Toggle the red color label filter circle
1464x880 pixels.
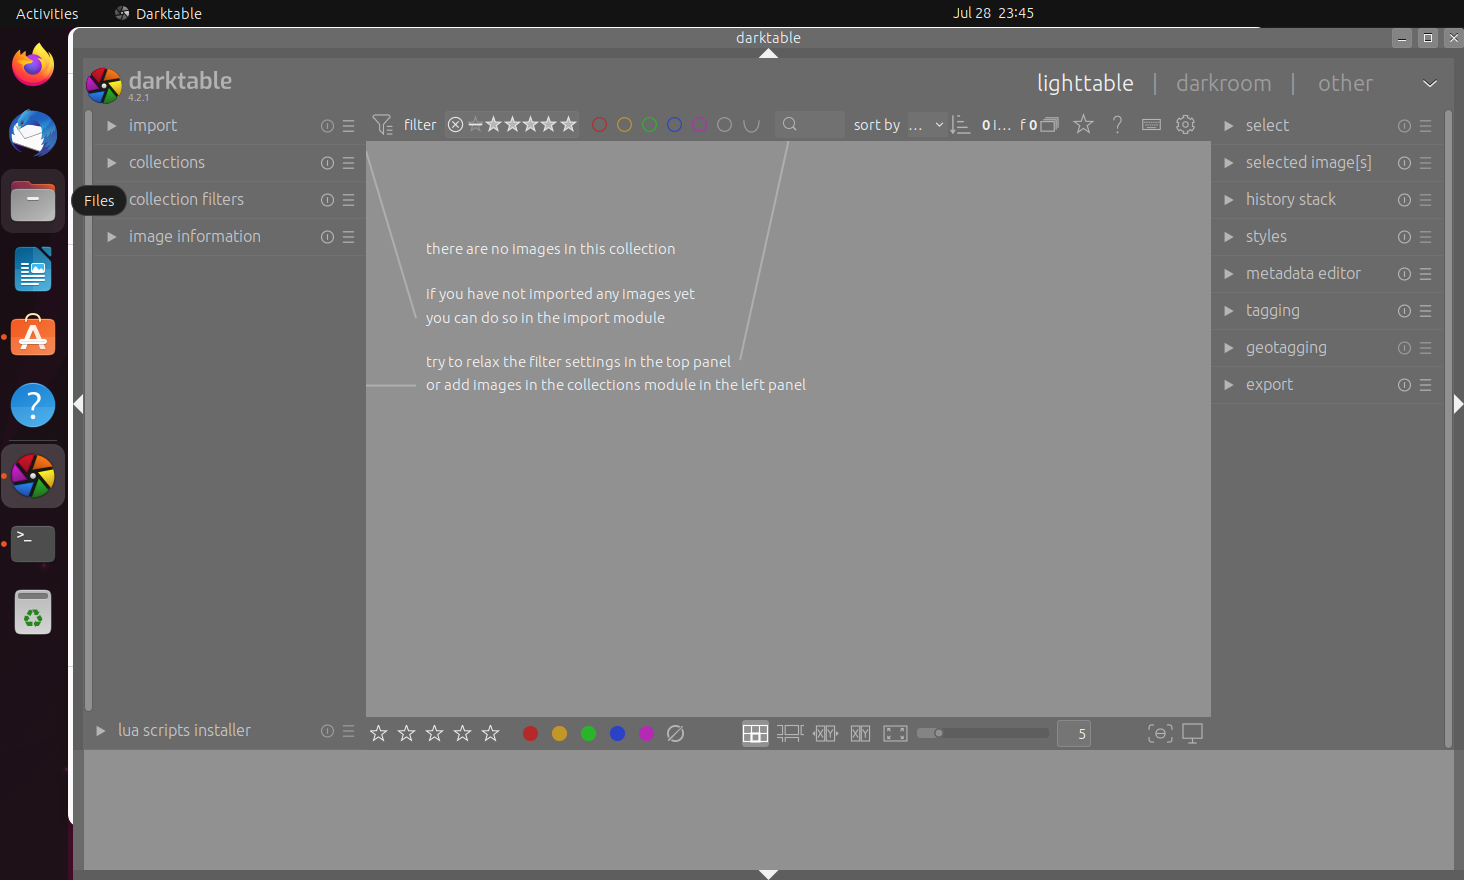(599, 125)
